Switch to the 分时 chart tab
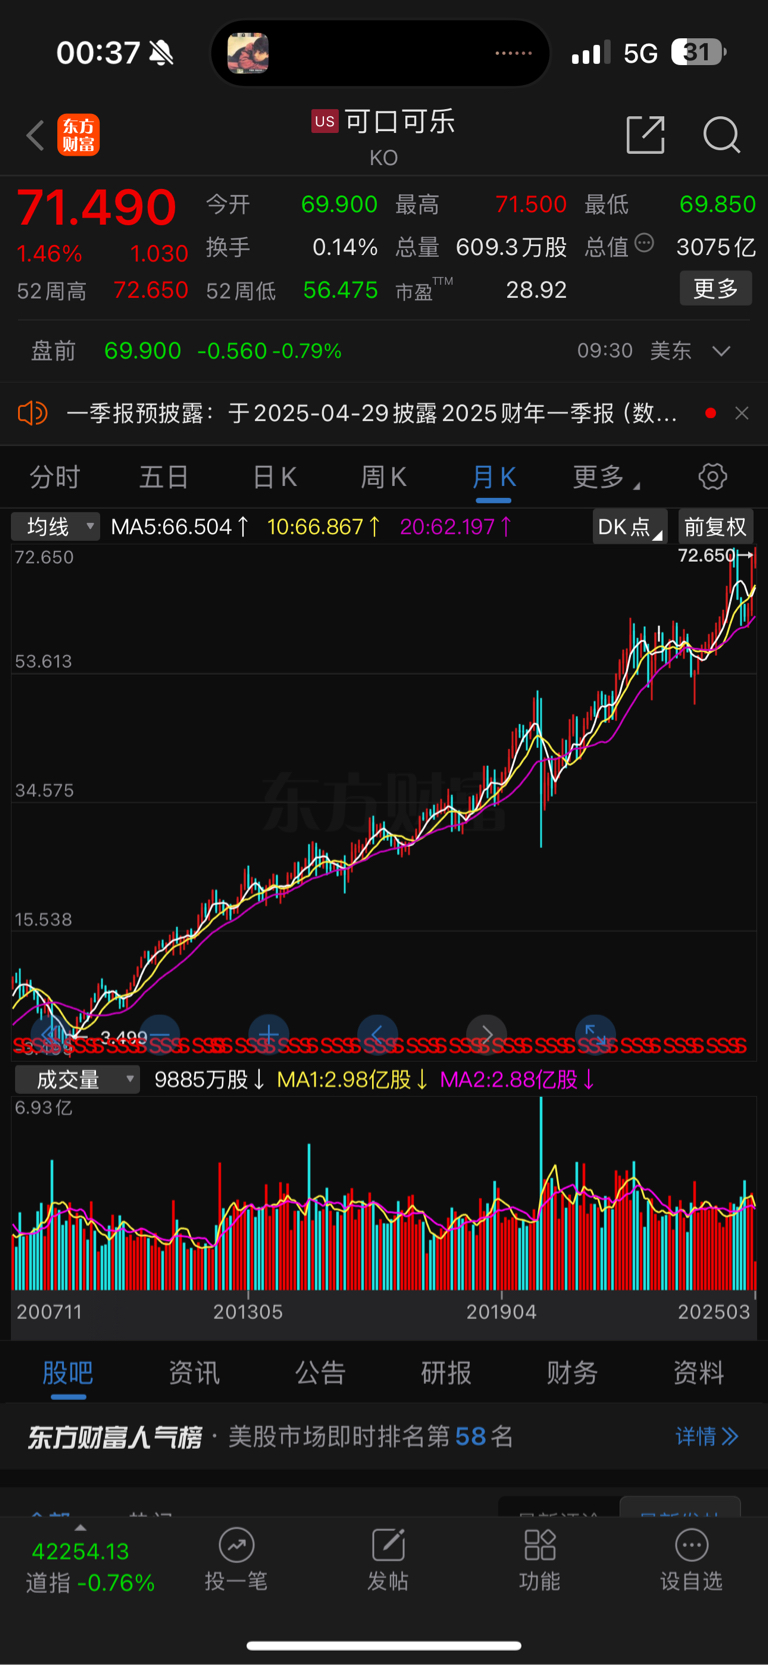 point(55,477)
